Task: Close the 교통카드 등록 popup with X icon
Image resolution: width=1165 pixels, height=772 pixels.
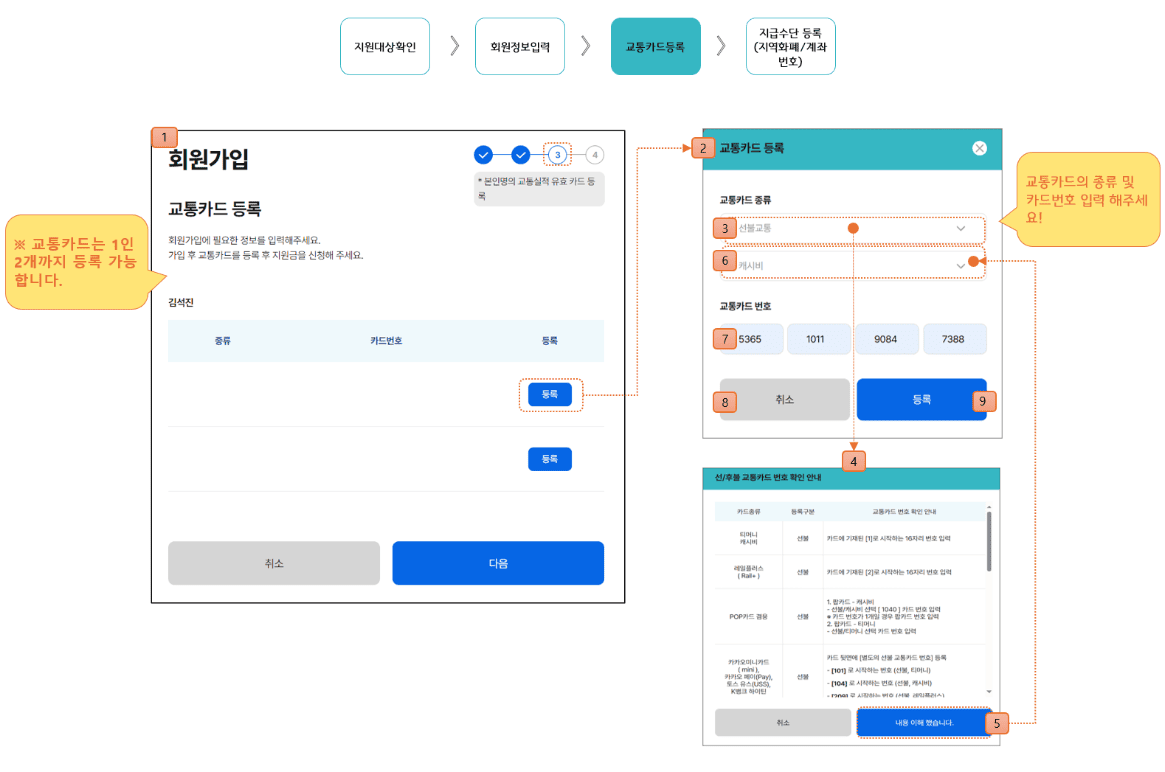Action: click(978, 148)
